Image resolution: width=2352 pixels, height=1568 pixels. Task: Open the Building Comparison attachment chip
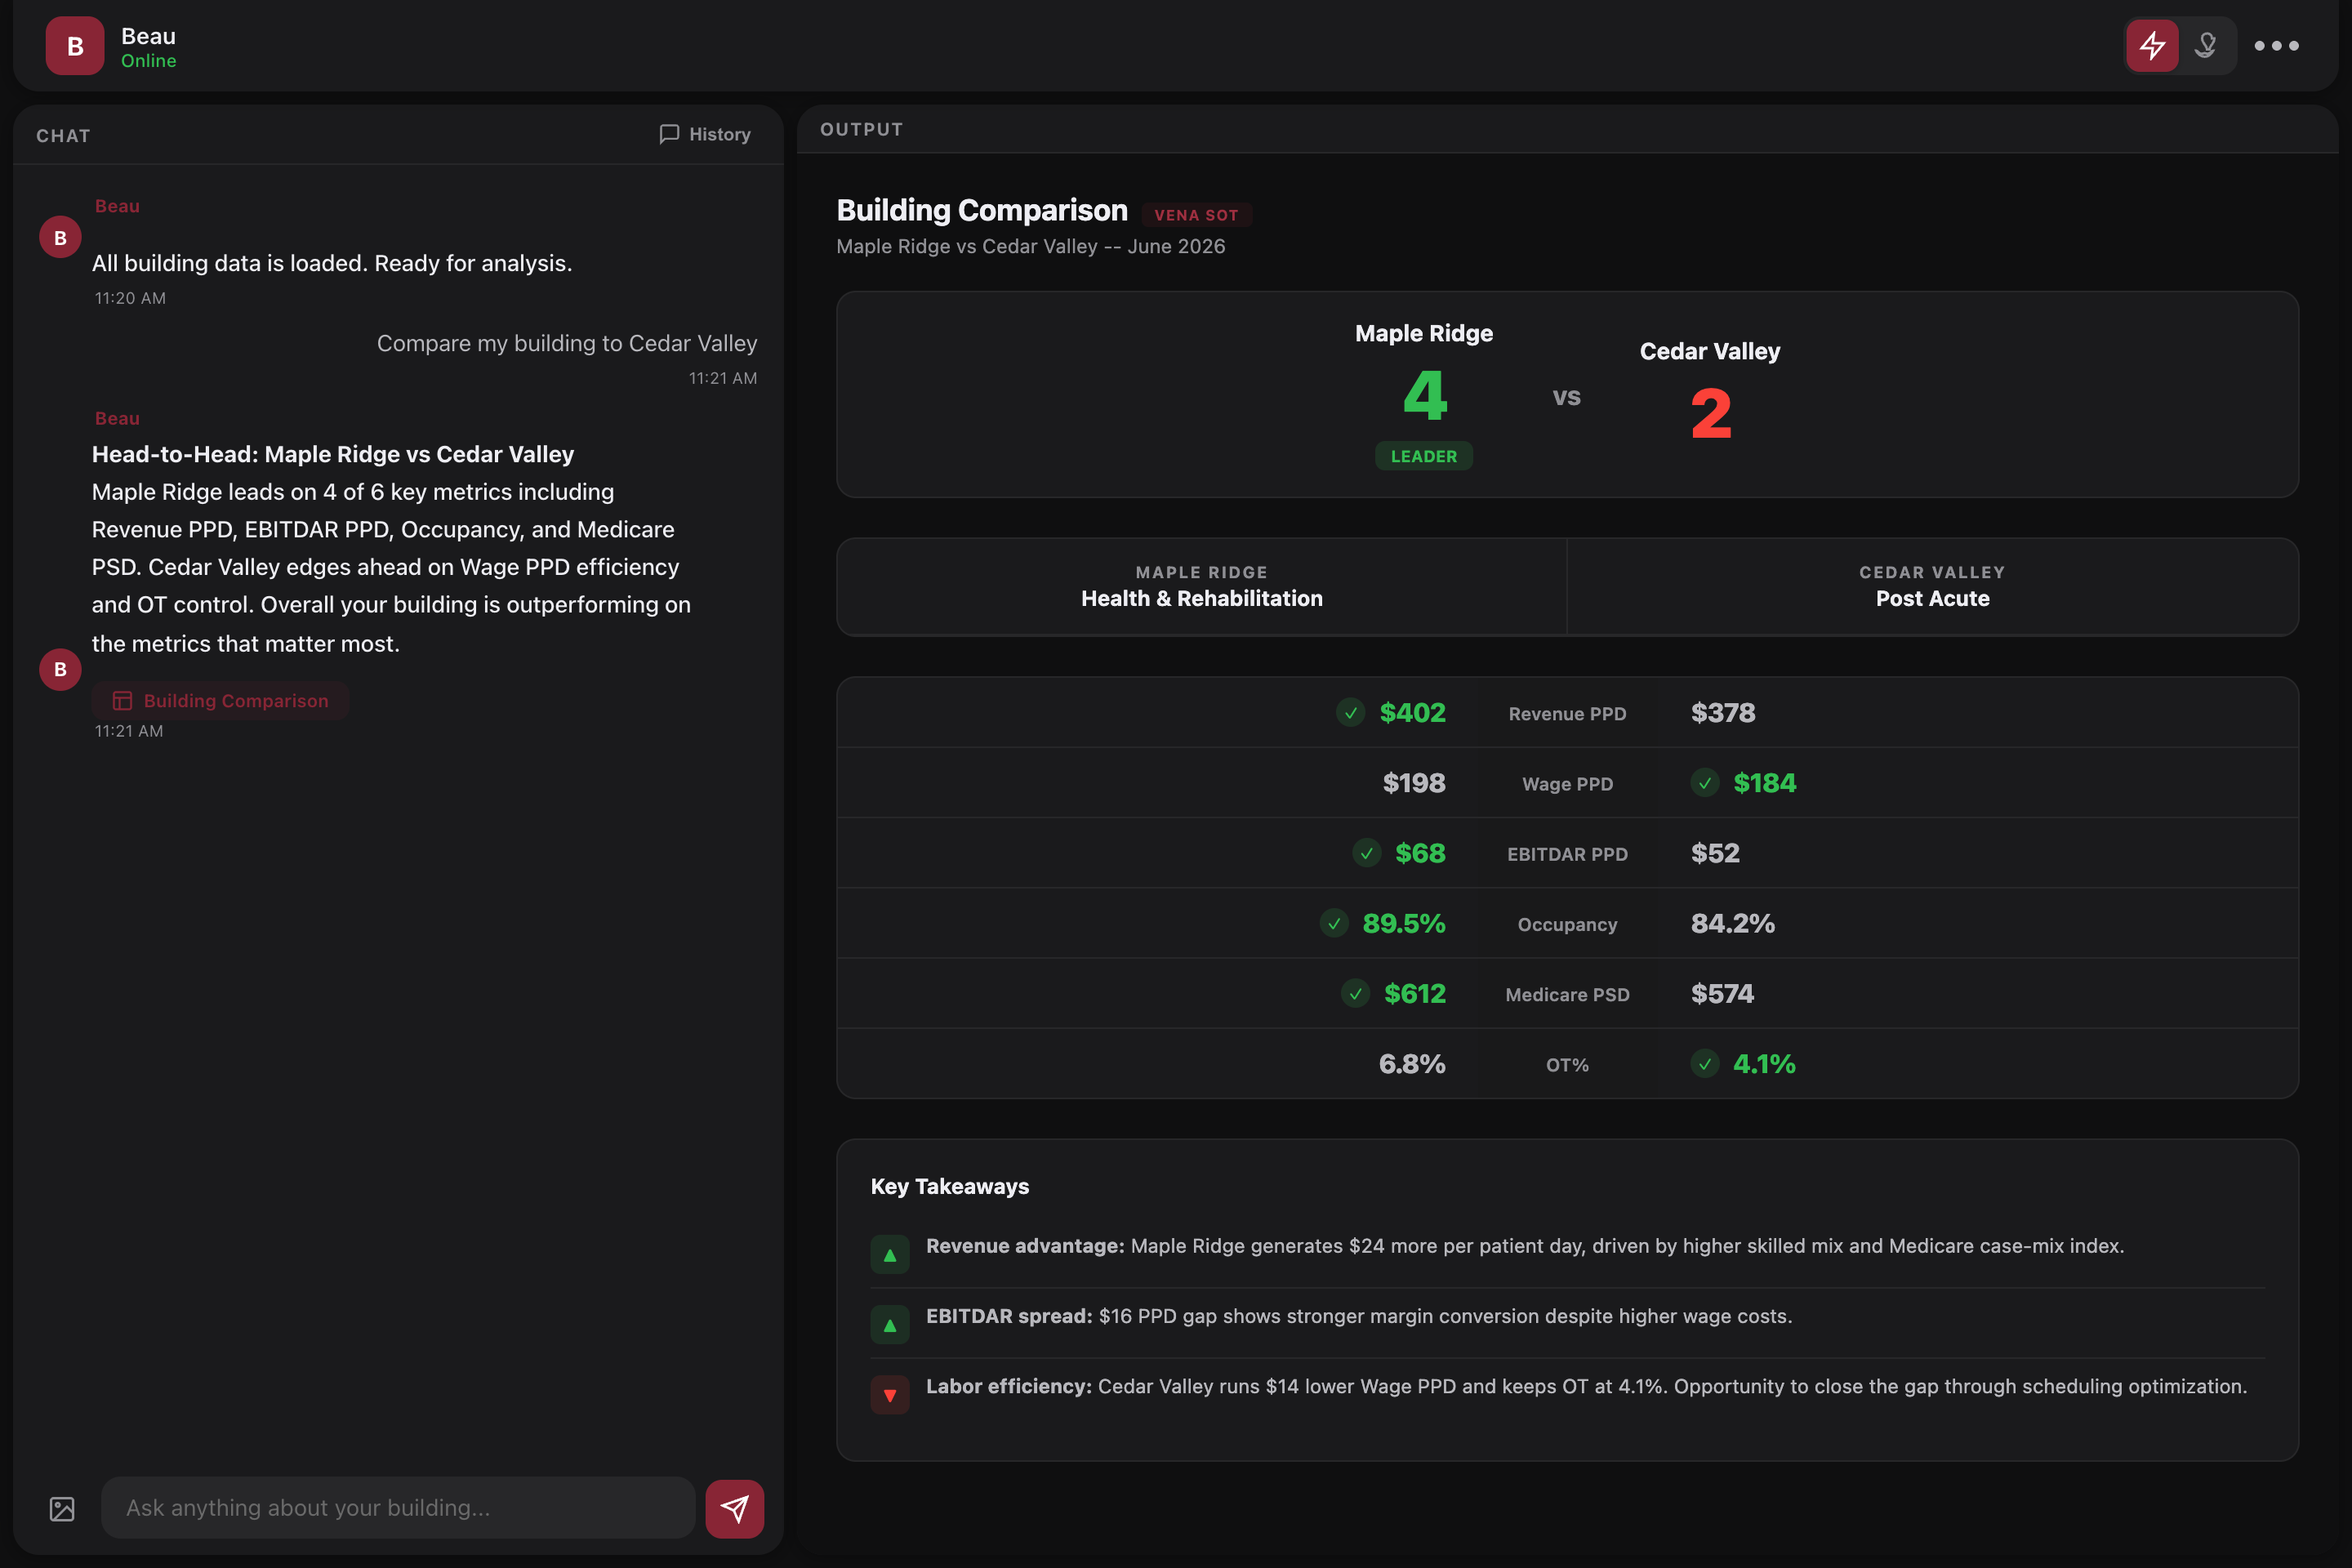(x=220, y=701)
